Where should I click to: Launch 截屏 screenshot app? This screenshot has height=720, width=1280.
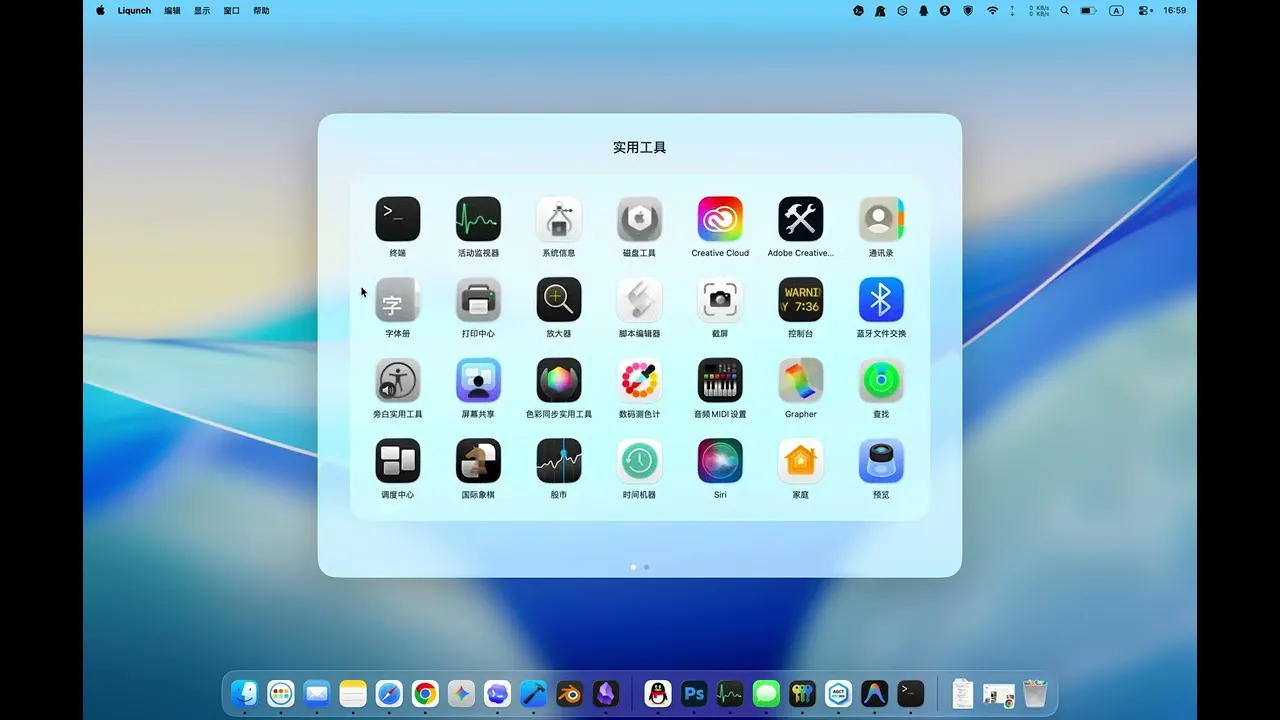tap(720, 300)
